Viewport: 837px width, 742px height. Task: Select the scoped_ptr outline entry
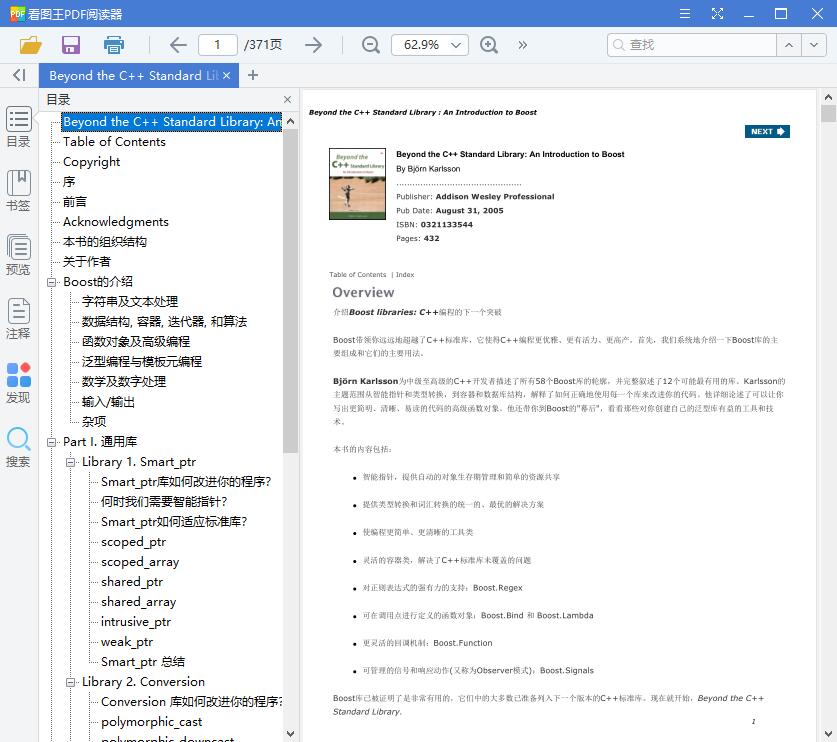[133, 542]
